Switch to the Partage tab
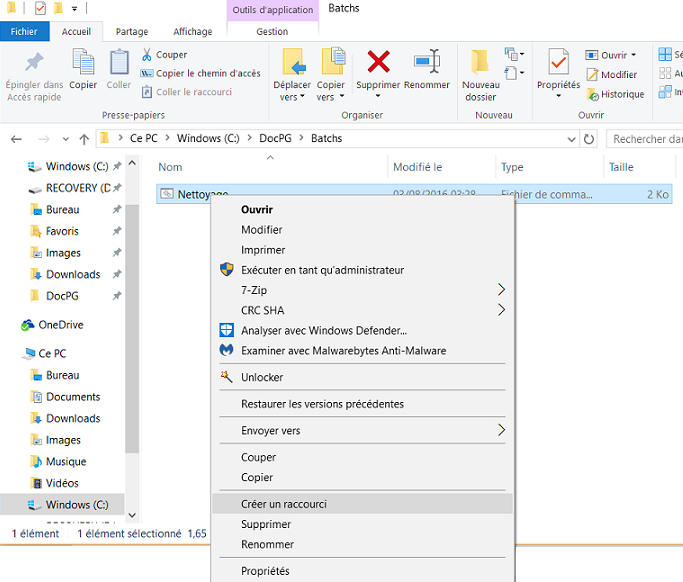 tap(132, 31)
